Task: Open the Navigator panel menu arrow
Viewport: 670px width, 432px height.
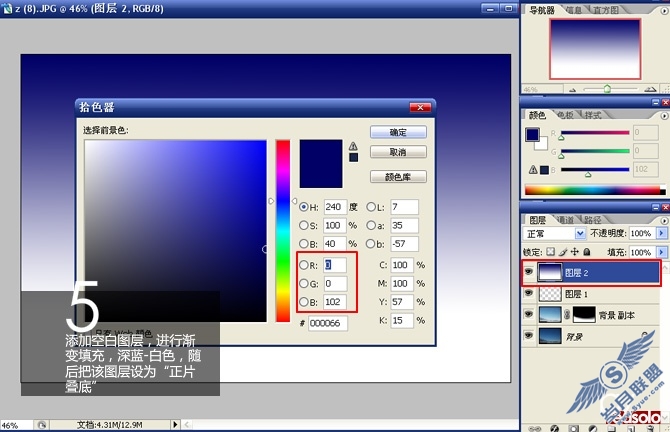Action: [664, 11]
